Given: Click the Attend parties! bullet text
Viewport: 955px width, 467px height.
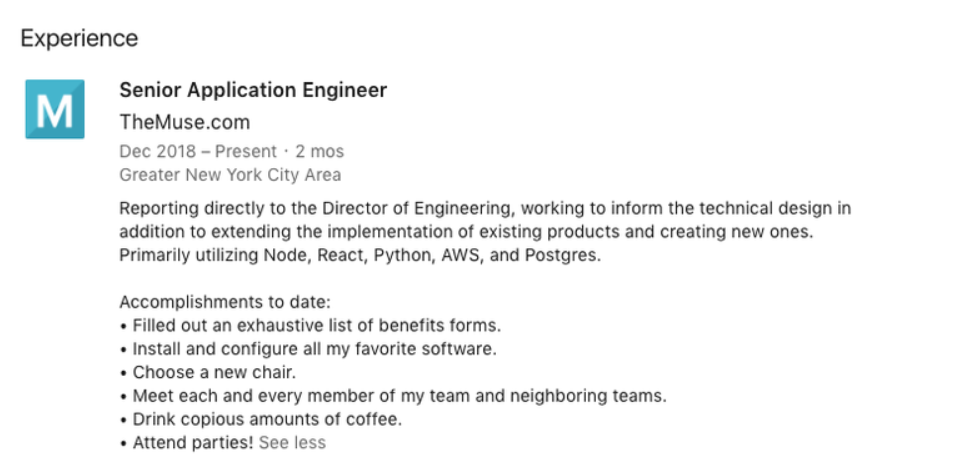Looking at the screenshot, I should (186, 443).
